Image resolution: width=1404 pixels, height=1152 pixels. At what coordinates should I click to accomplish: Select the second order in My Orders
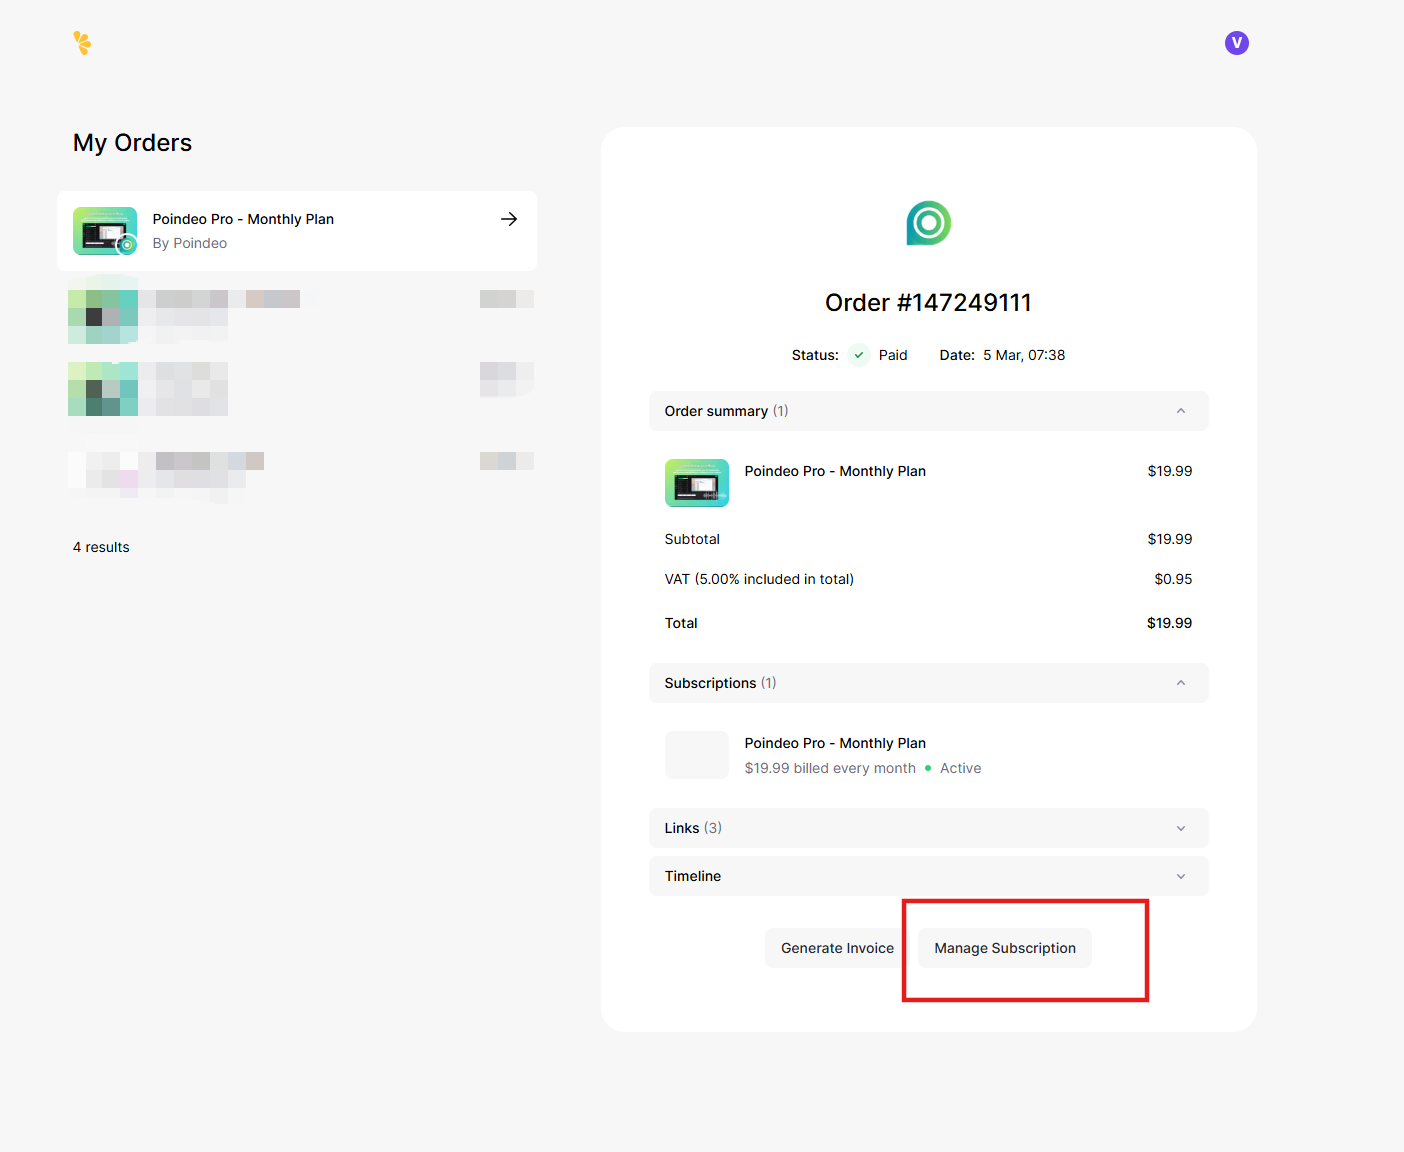[x=297, y=310]
